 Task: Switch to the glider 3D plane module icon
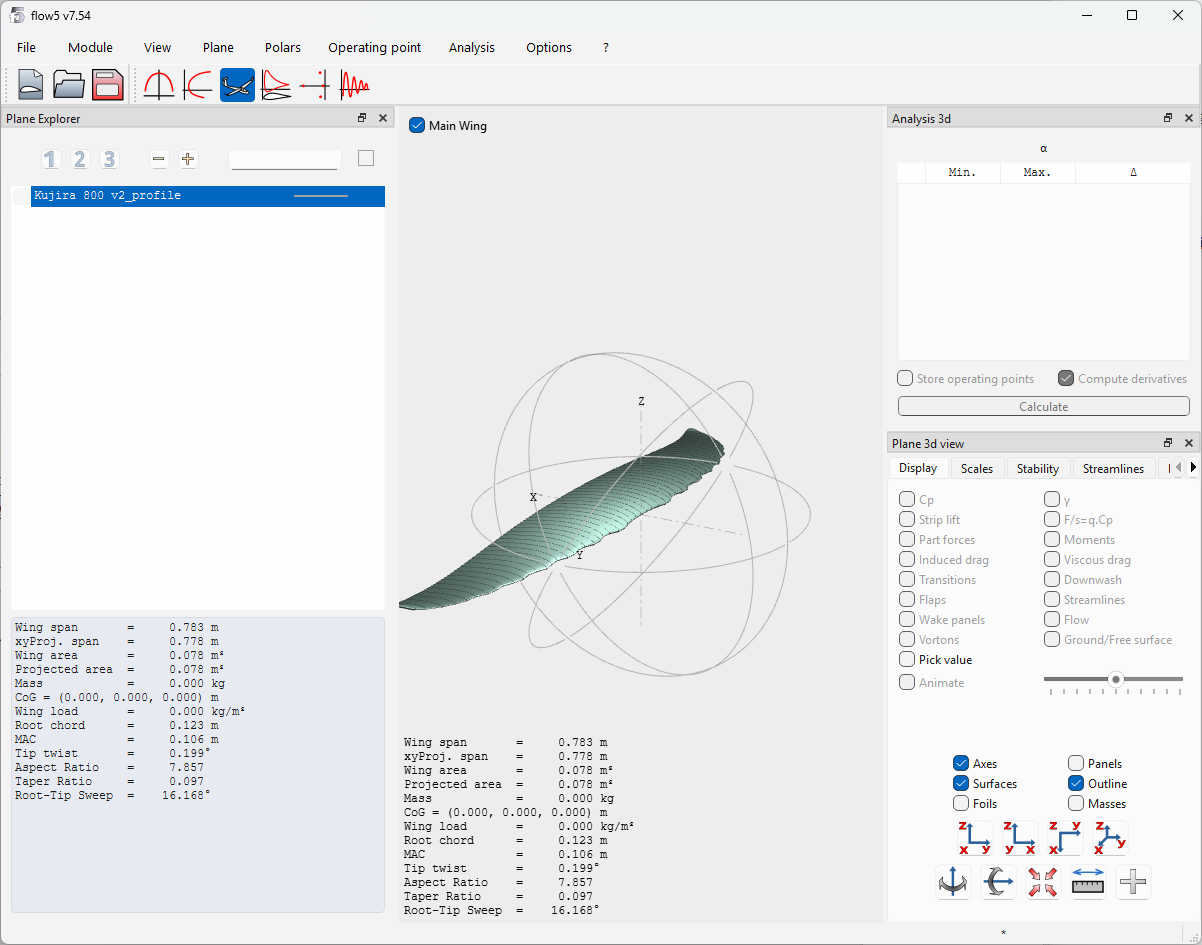coord(237,85)
